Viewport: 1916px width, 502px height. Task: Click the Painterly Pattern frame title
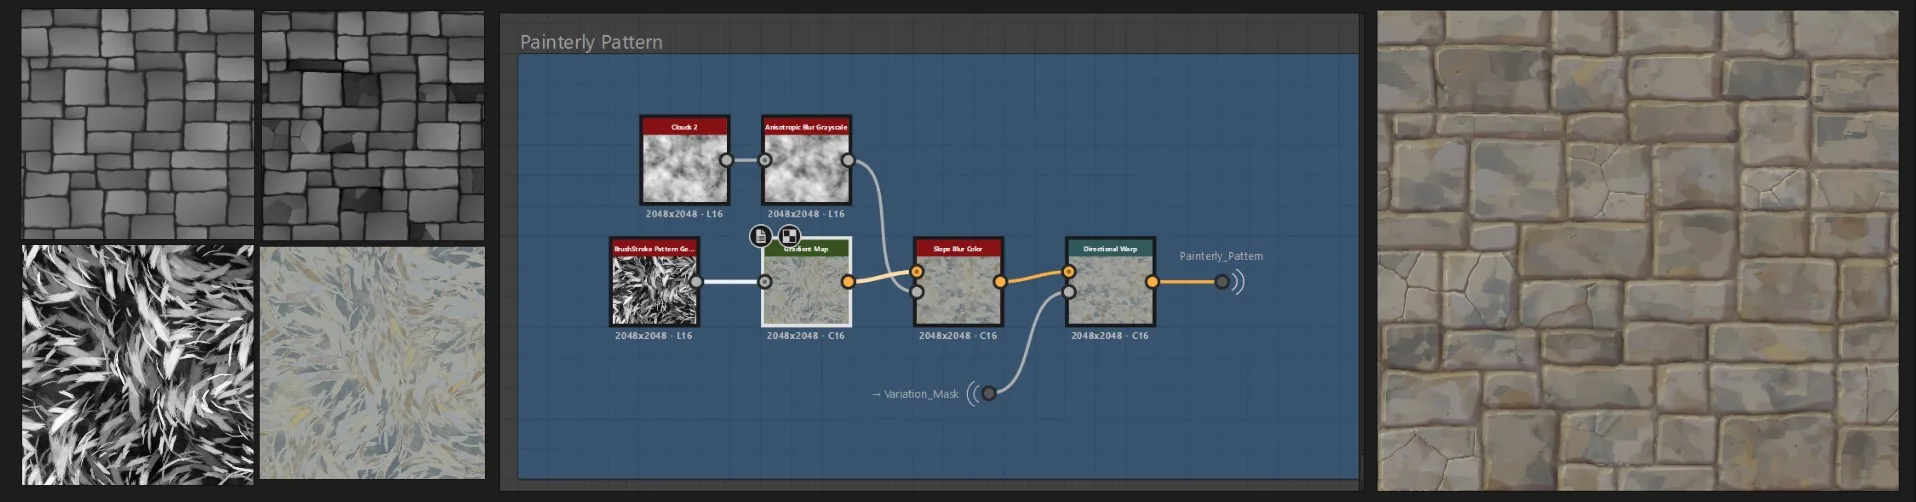(591, 42)
